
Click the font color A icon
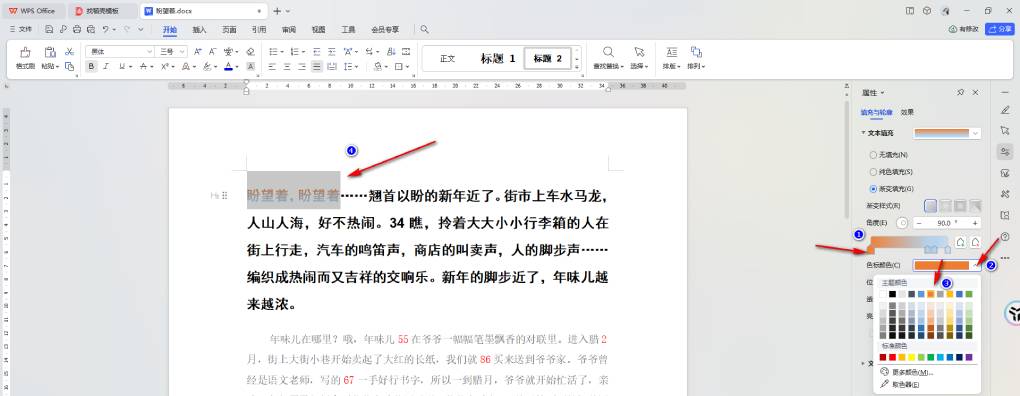(228, 66)
